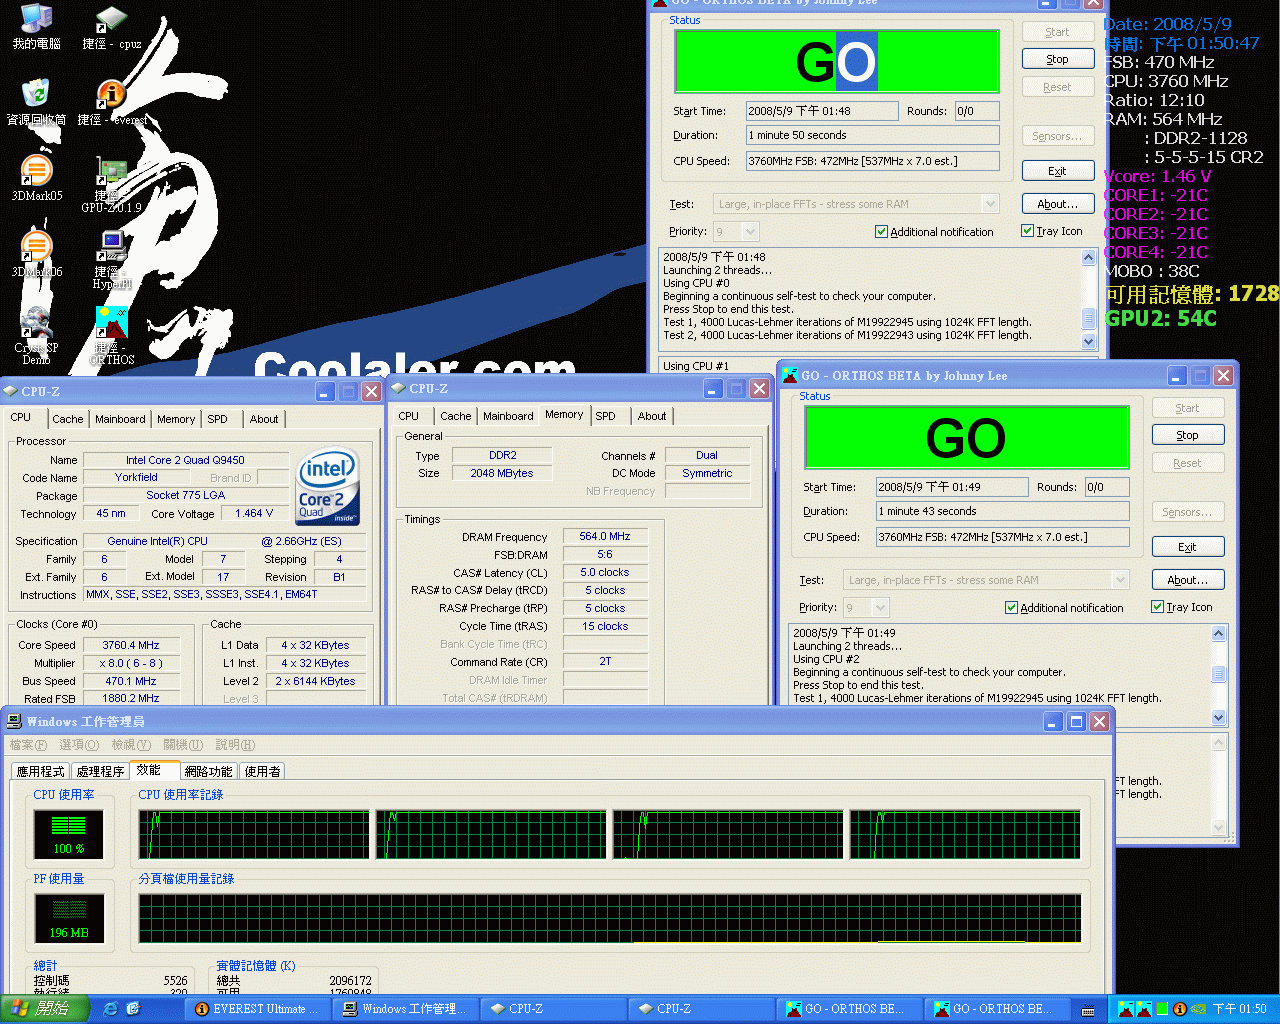
Task: Click the PF usage meter showing 196 MB
Action: click(69, 918)
